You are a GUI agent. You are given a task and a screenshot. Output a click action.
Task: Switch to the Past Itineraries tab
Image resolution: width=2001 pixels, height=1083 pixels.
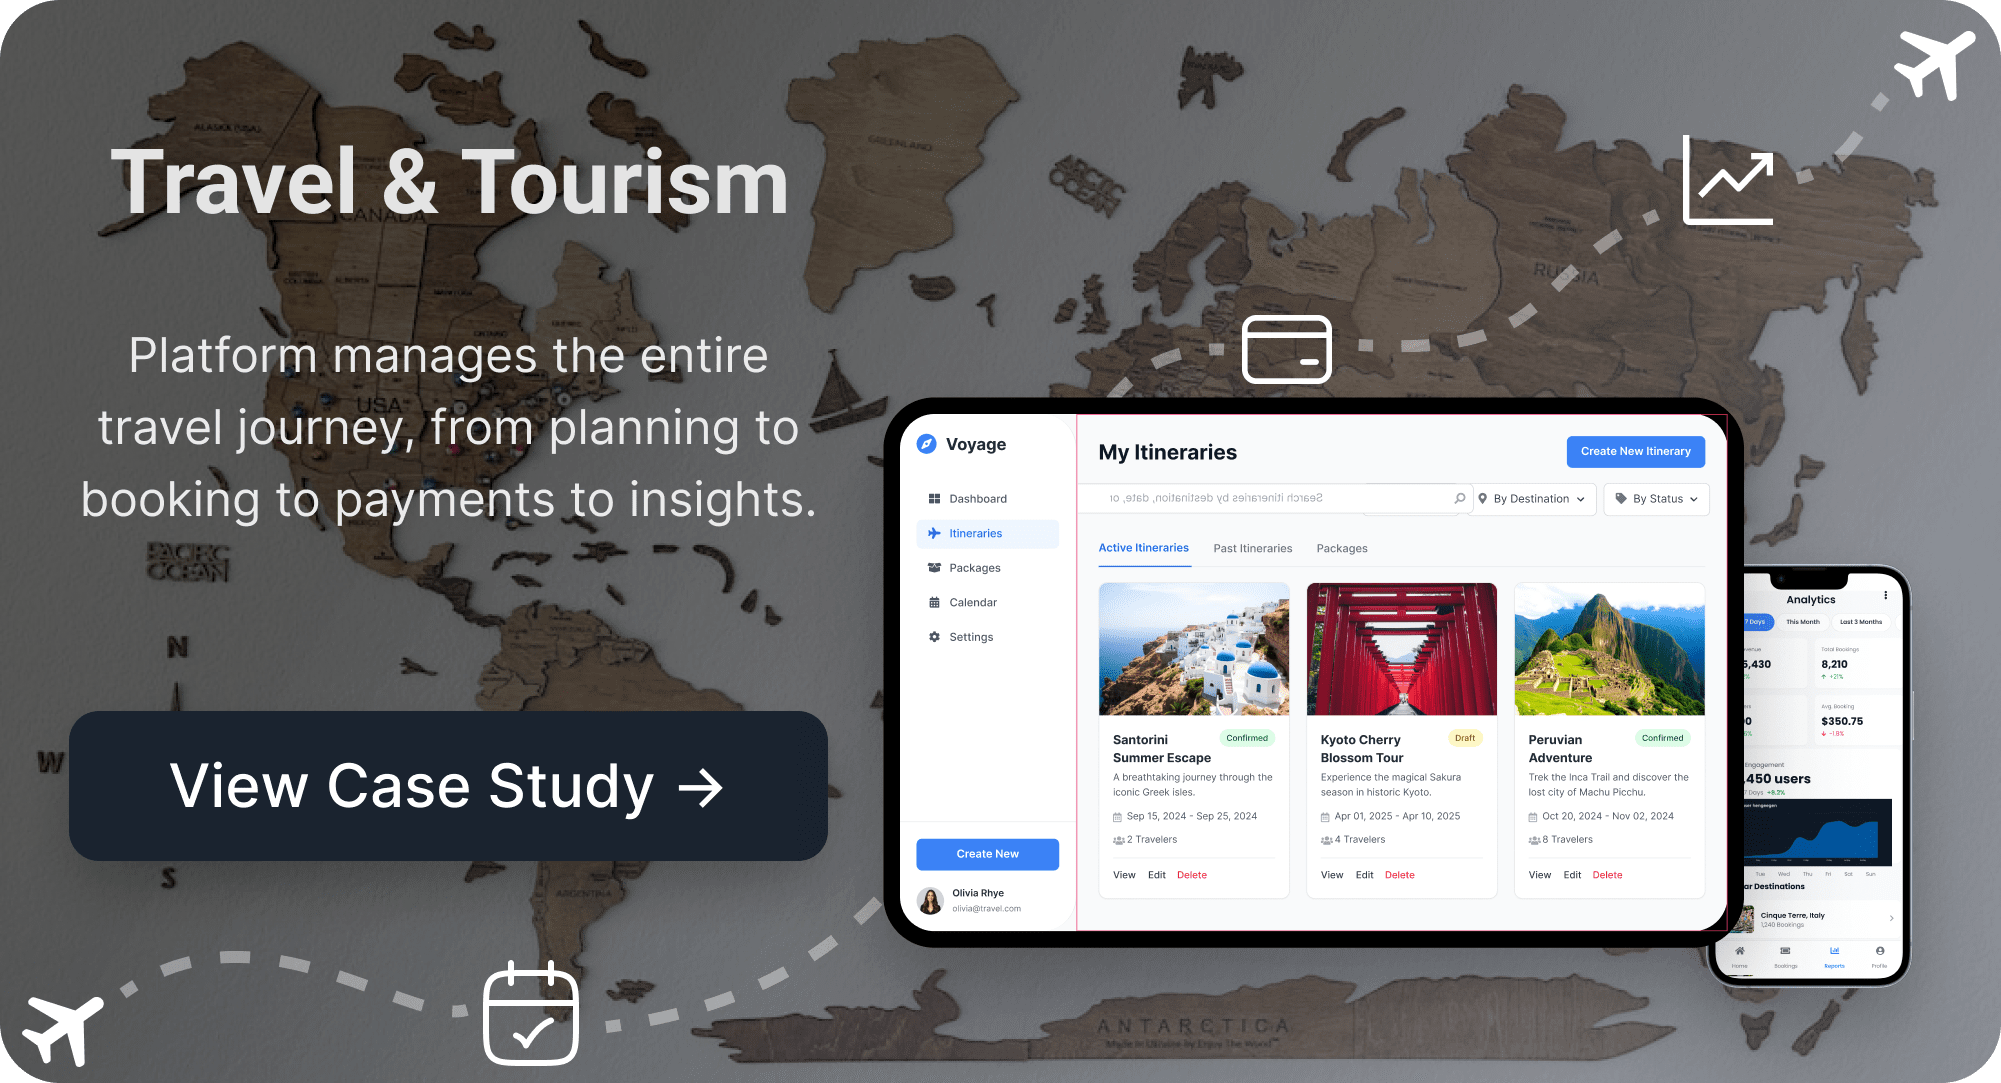[1252, 548]
